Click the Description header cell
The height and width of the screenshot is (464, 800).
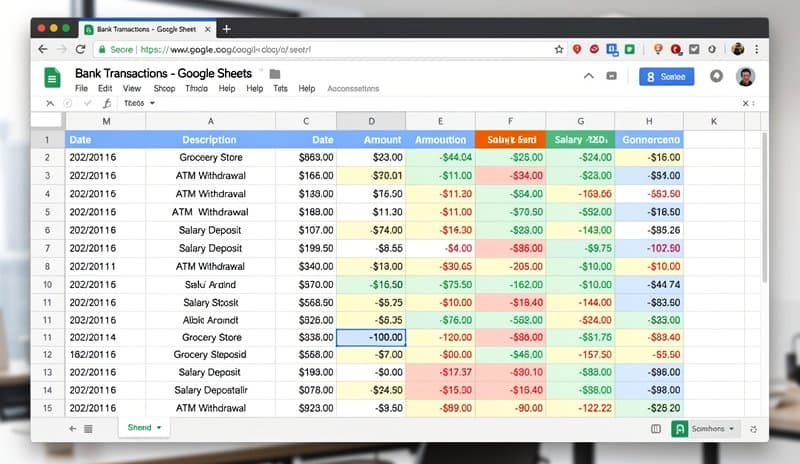210,139
